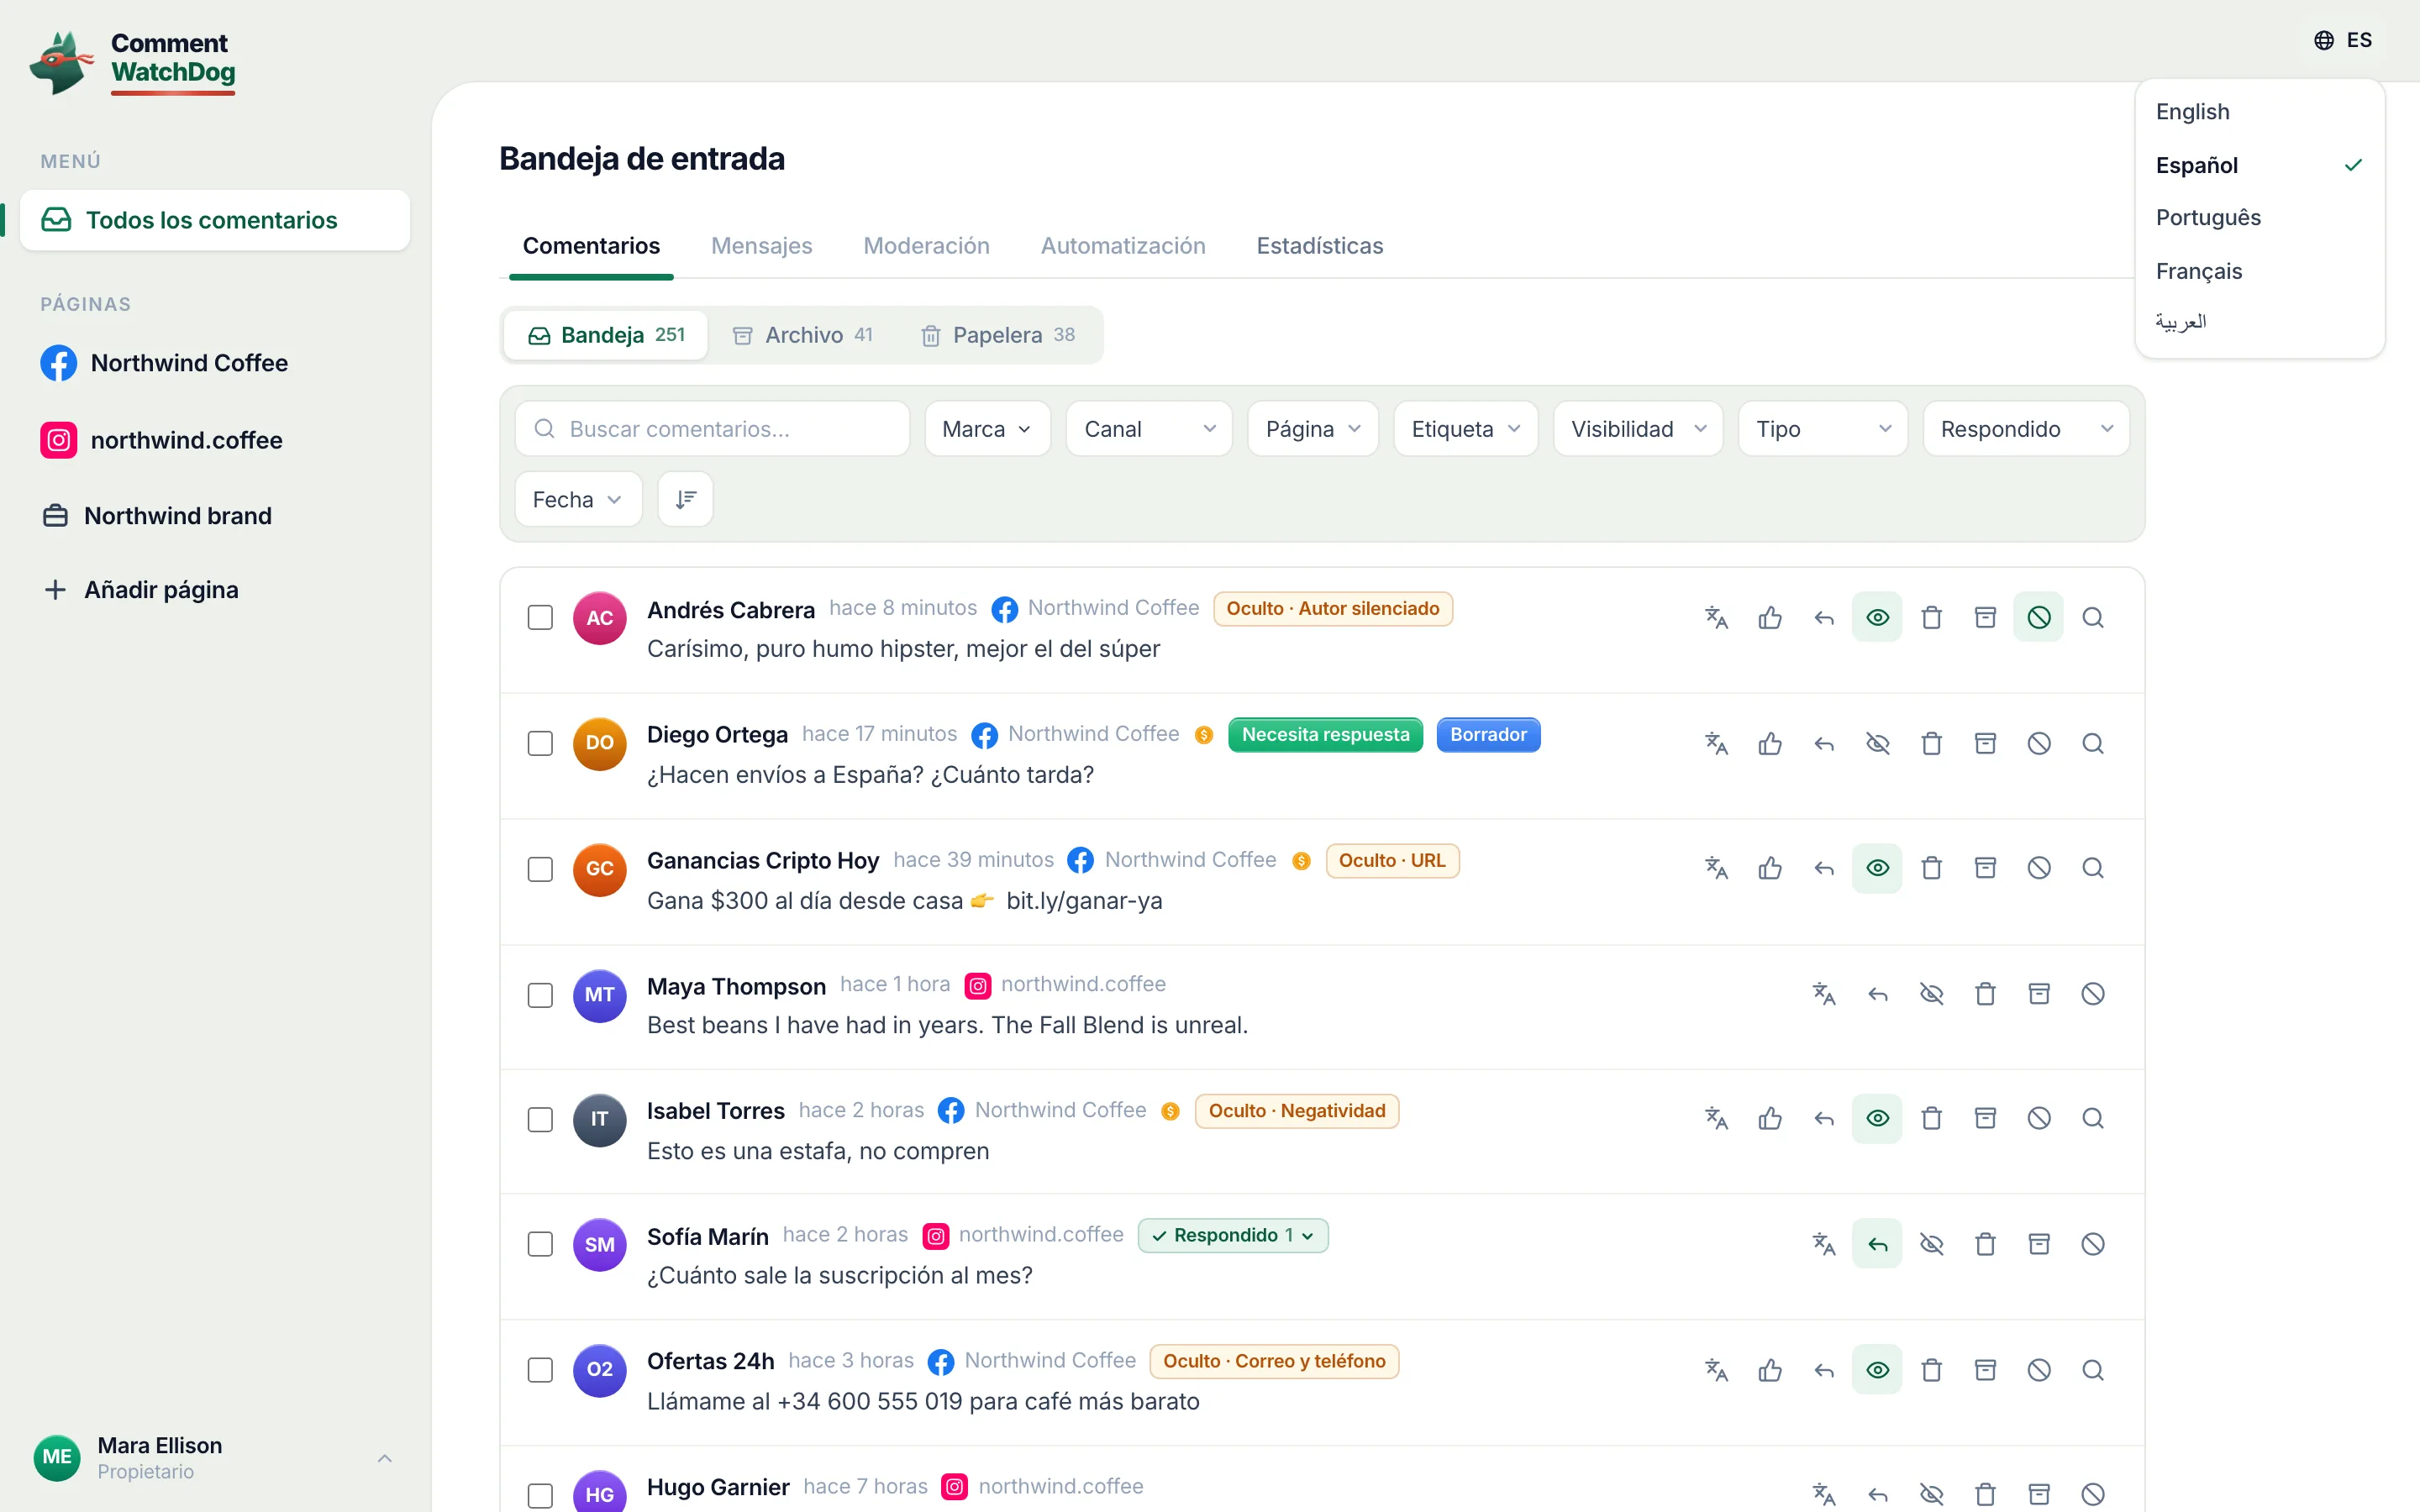2420x1512 pixels.
Task: Open Northwind brand in sidebar
Action: click(157, 516)
